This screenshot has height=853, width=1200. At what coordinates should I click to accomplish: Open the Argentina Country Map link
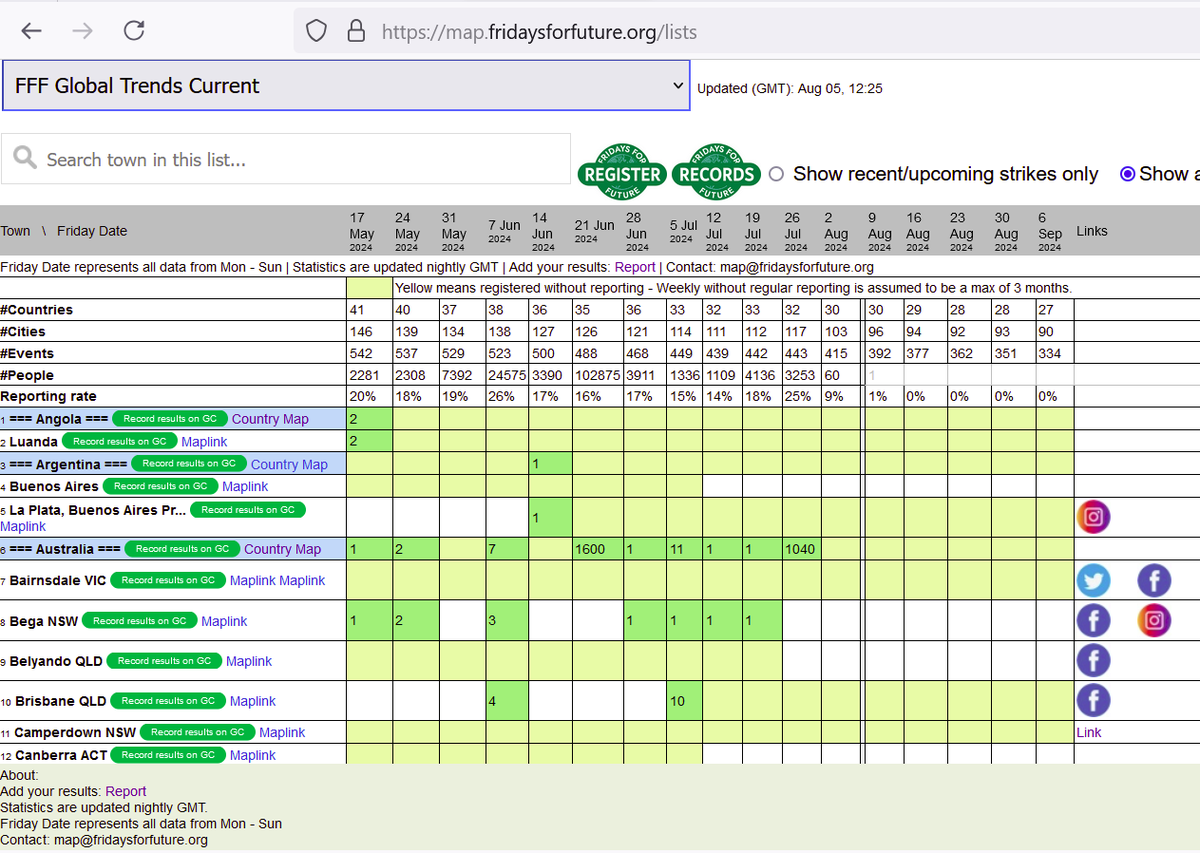[289, 464]
